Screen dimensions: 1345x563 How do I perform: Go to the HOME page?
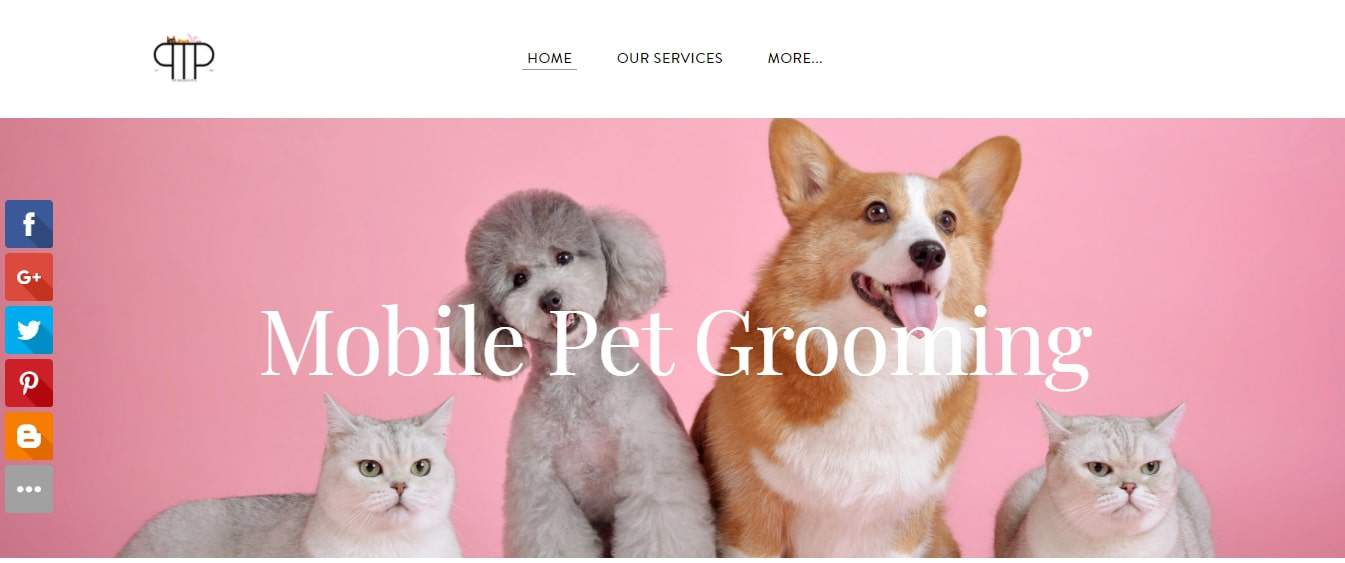549,58
